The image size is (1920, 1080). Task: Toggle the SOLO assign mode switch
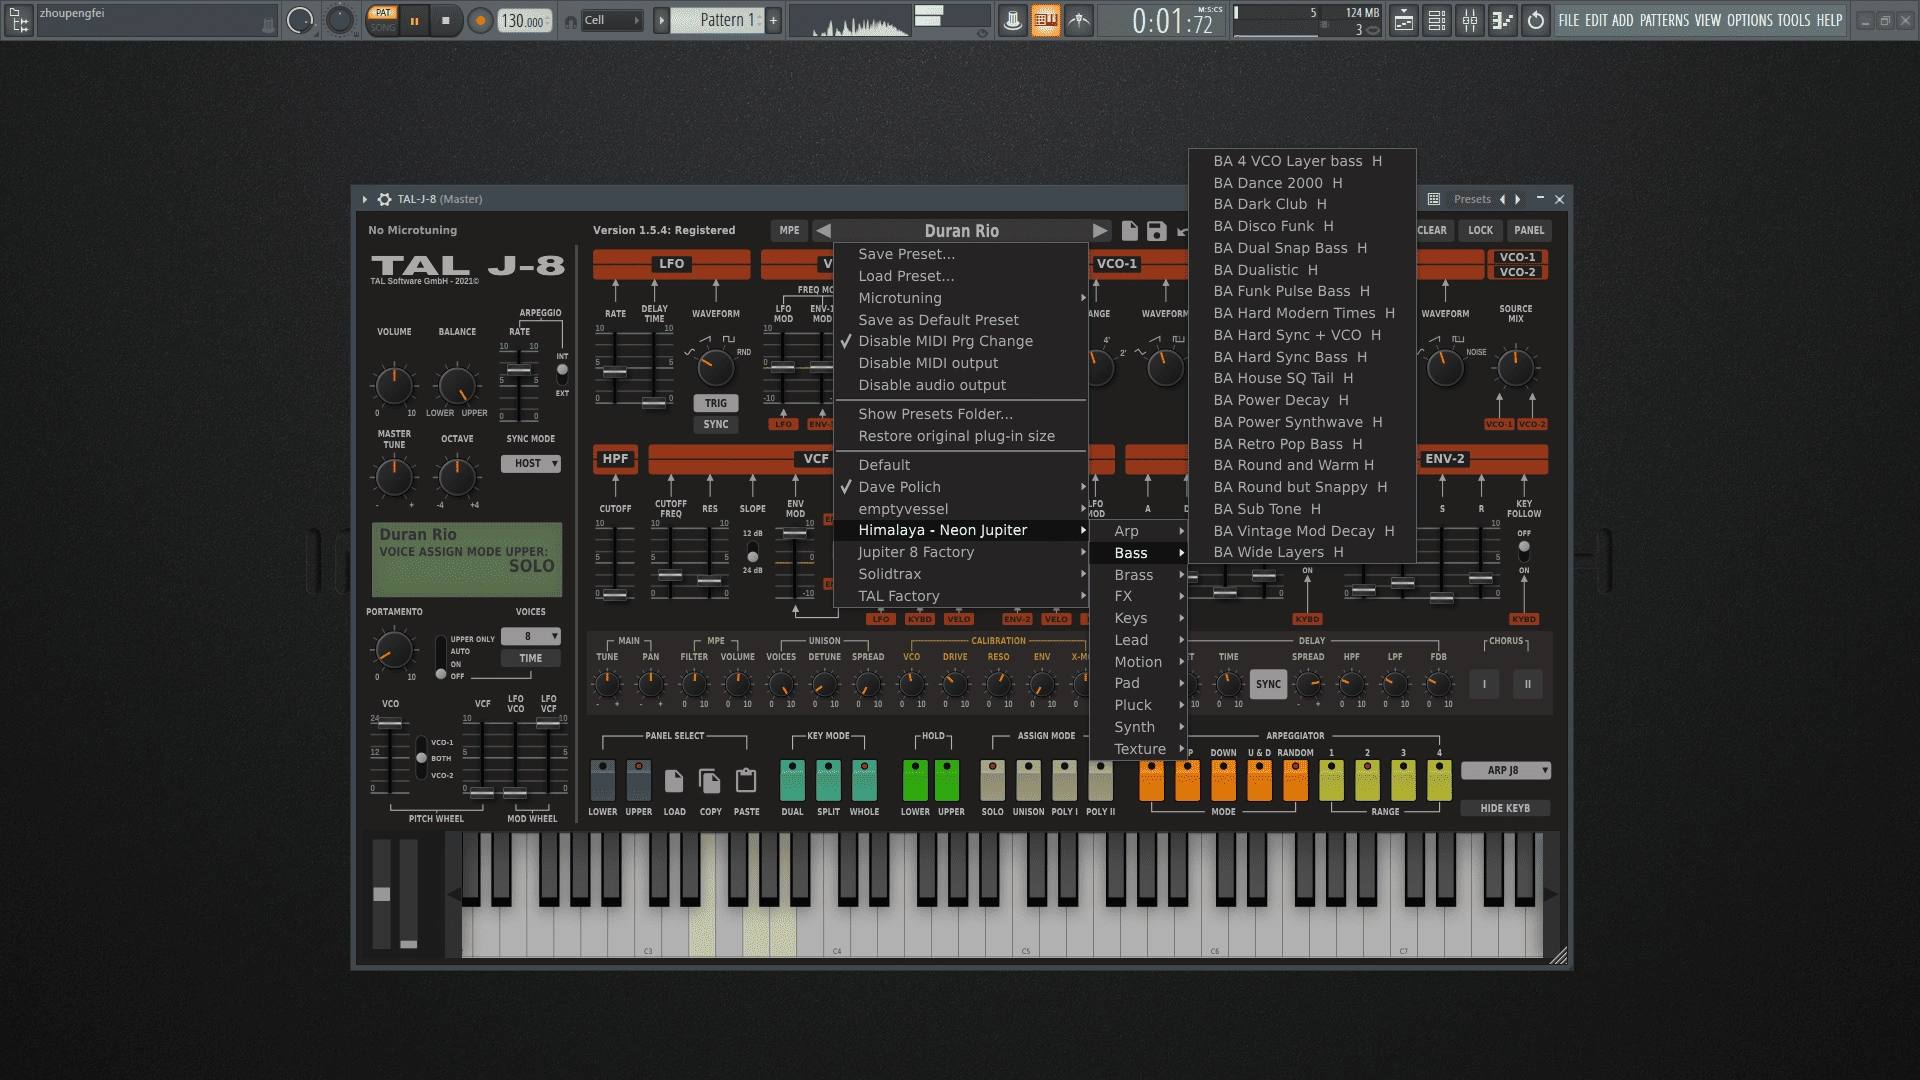click(x=992, y=780)
